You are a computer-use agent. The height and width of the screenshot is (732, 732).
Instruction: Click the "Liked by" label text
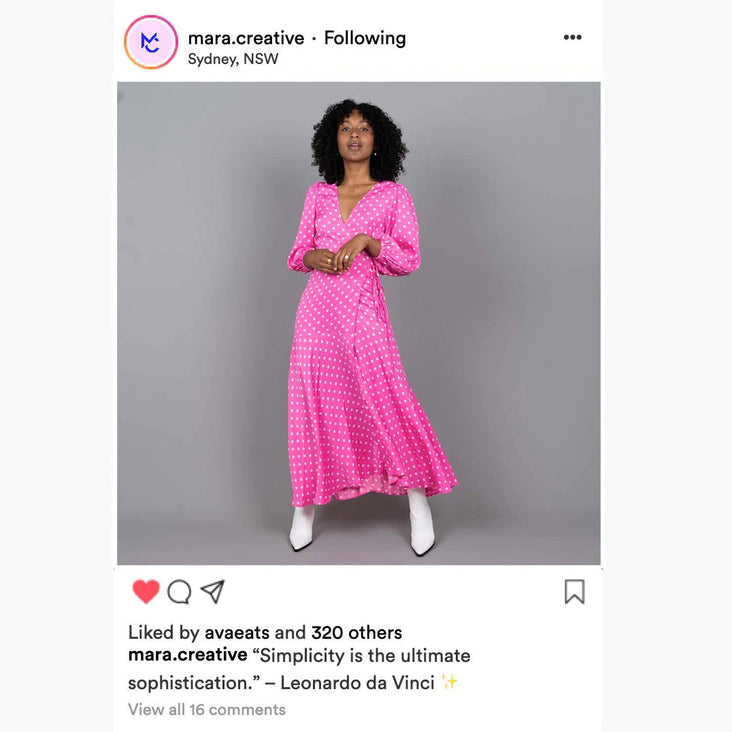coord(164,633)
